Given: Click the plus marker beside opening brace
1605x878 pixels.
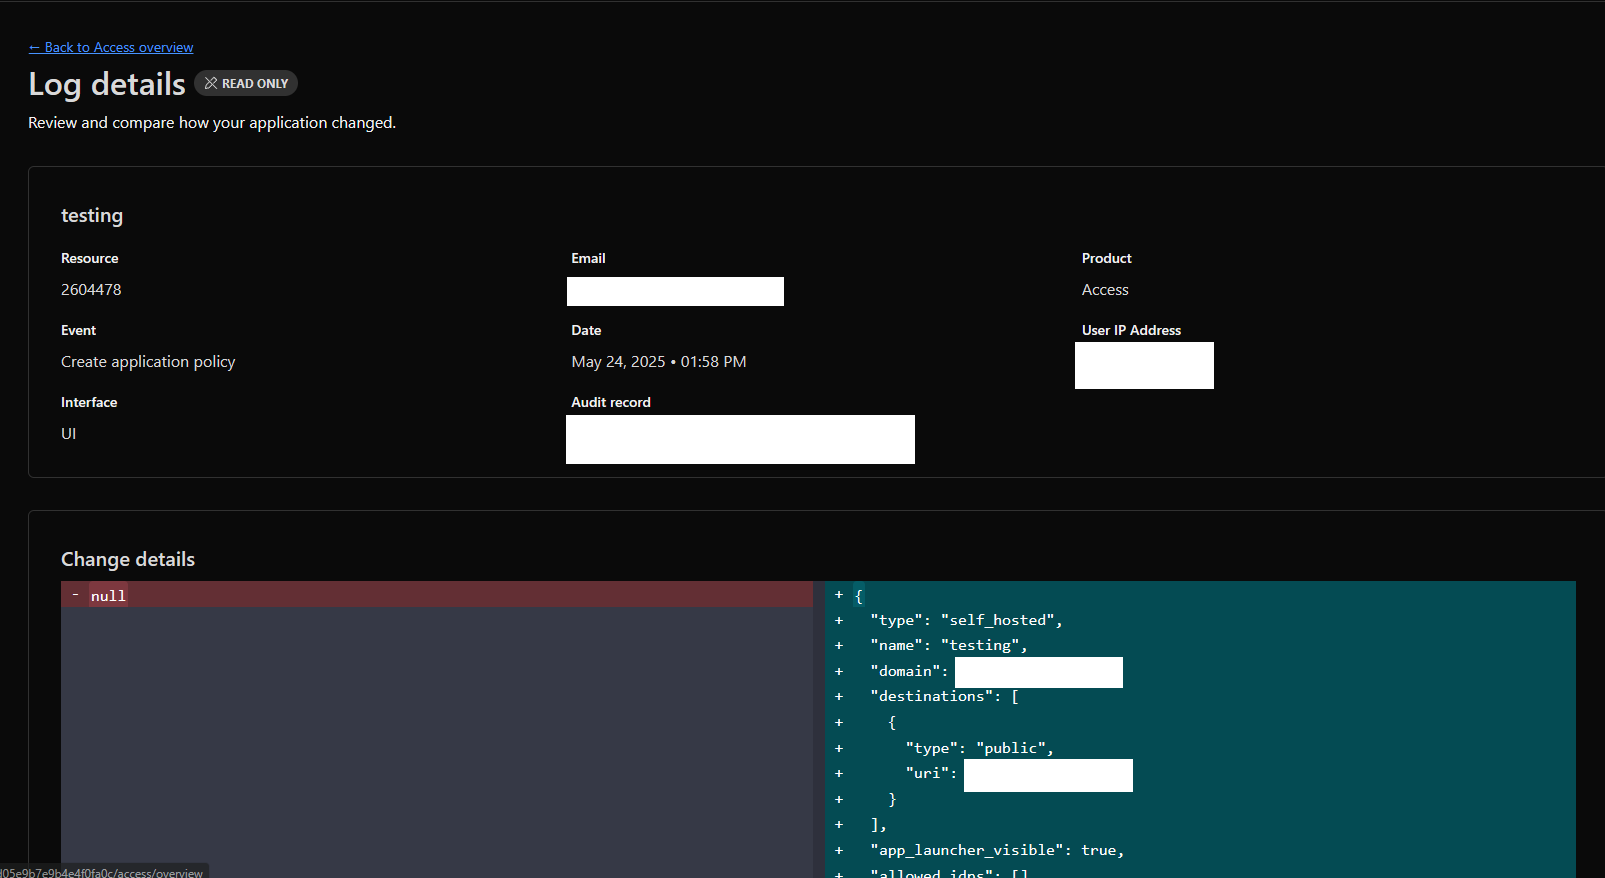Looking at the screenshot, I should click(x=839, y=595).
